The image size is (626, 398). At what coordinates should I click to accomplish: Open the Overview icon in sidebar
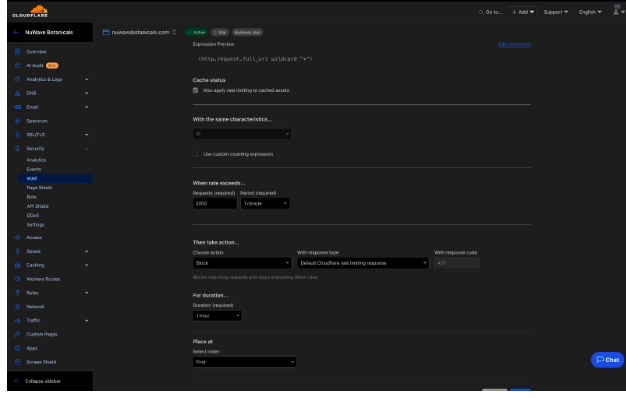click(18, 51)
